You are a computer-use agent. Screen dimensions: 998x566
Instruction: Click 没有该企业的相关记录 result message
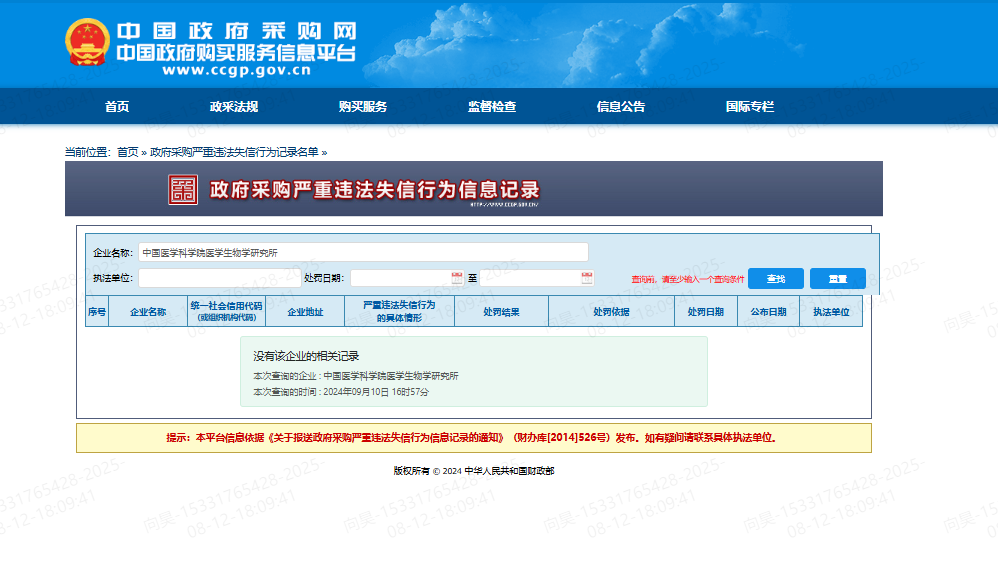306,356
